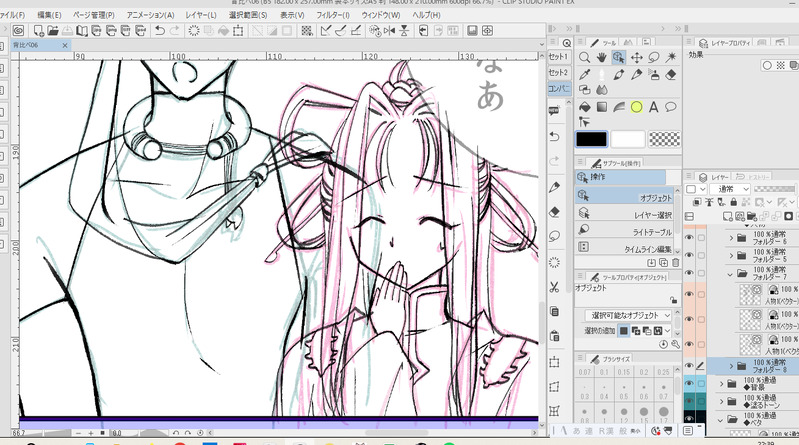This screenshot has width=799, height=445.
Task: Click the Open file folder icon
Action: click(x=52, y=31)
